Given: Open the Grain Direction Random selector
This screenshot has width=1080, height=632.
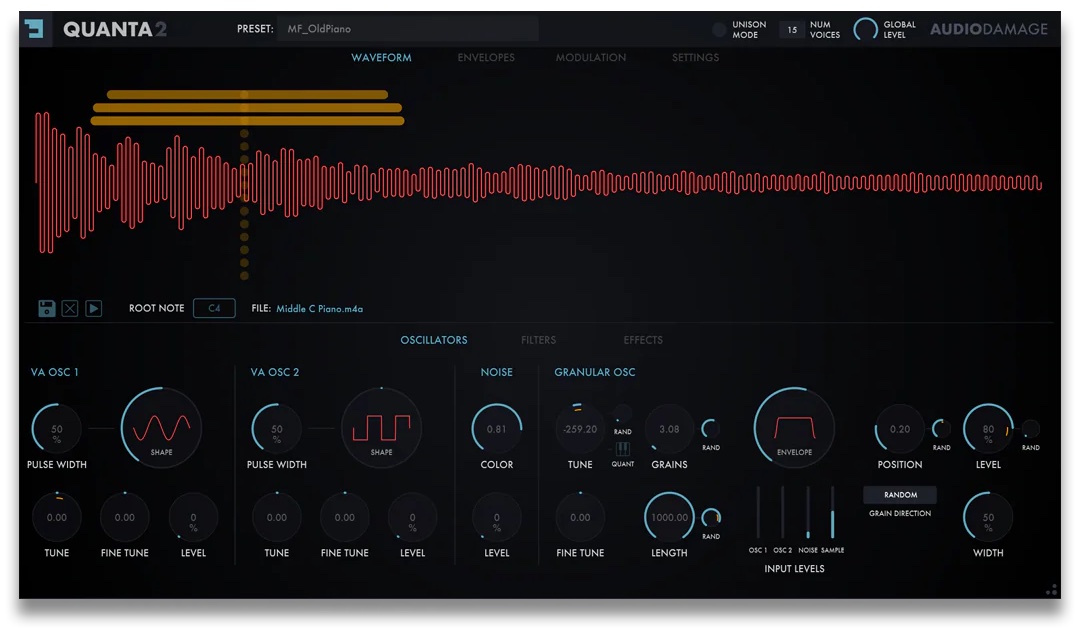Looking at the screenshot, I should point(900,495).
